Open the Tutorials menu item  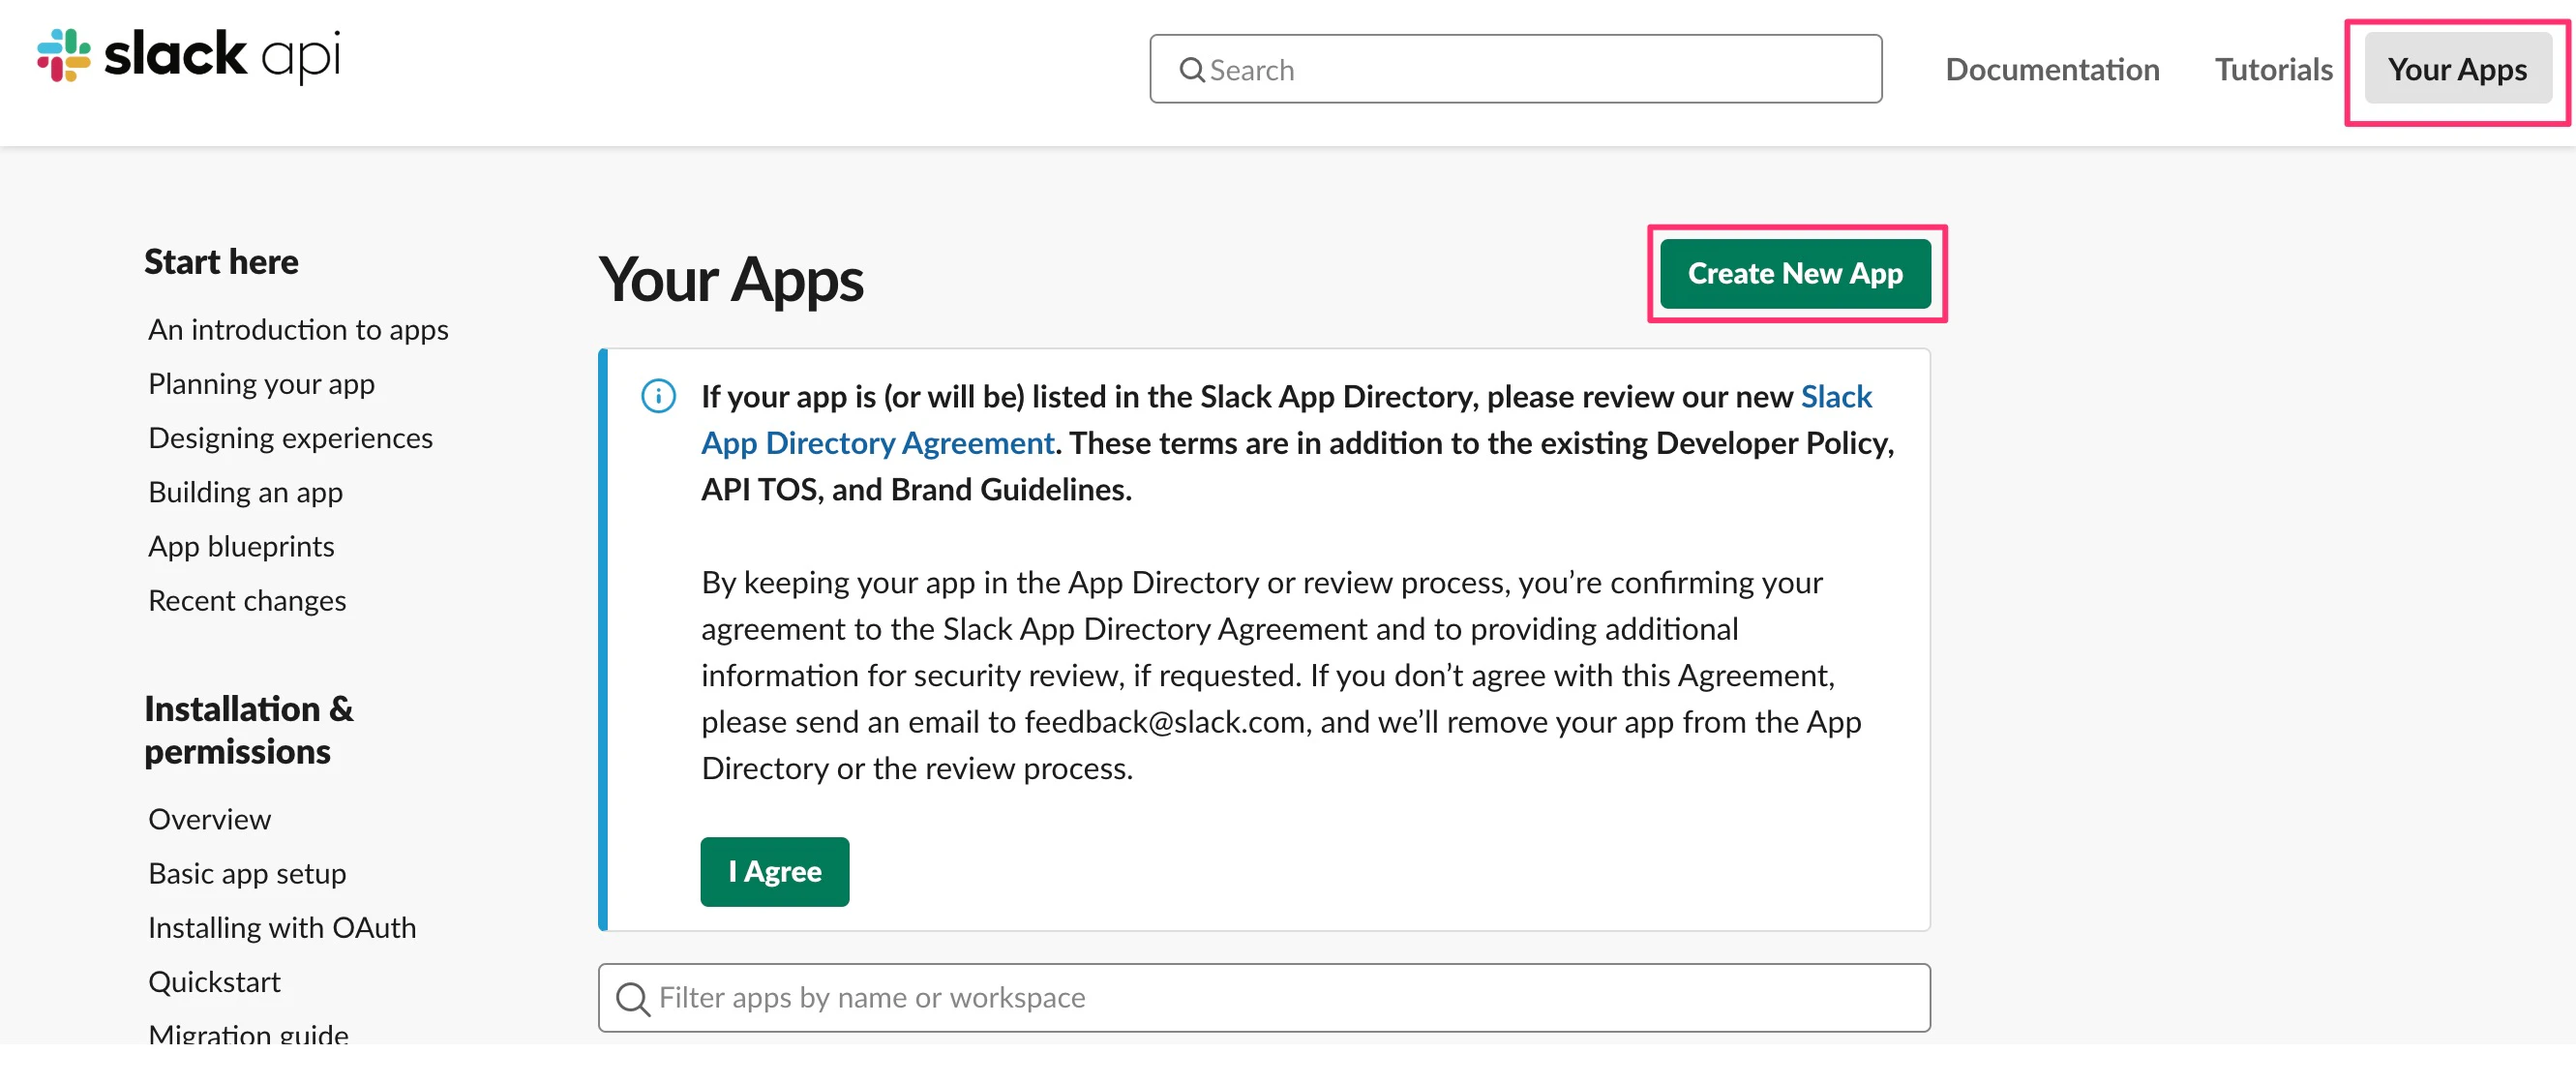pyautogui.click(x=2273, y=69)
